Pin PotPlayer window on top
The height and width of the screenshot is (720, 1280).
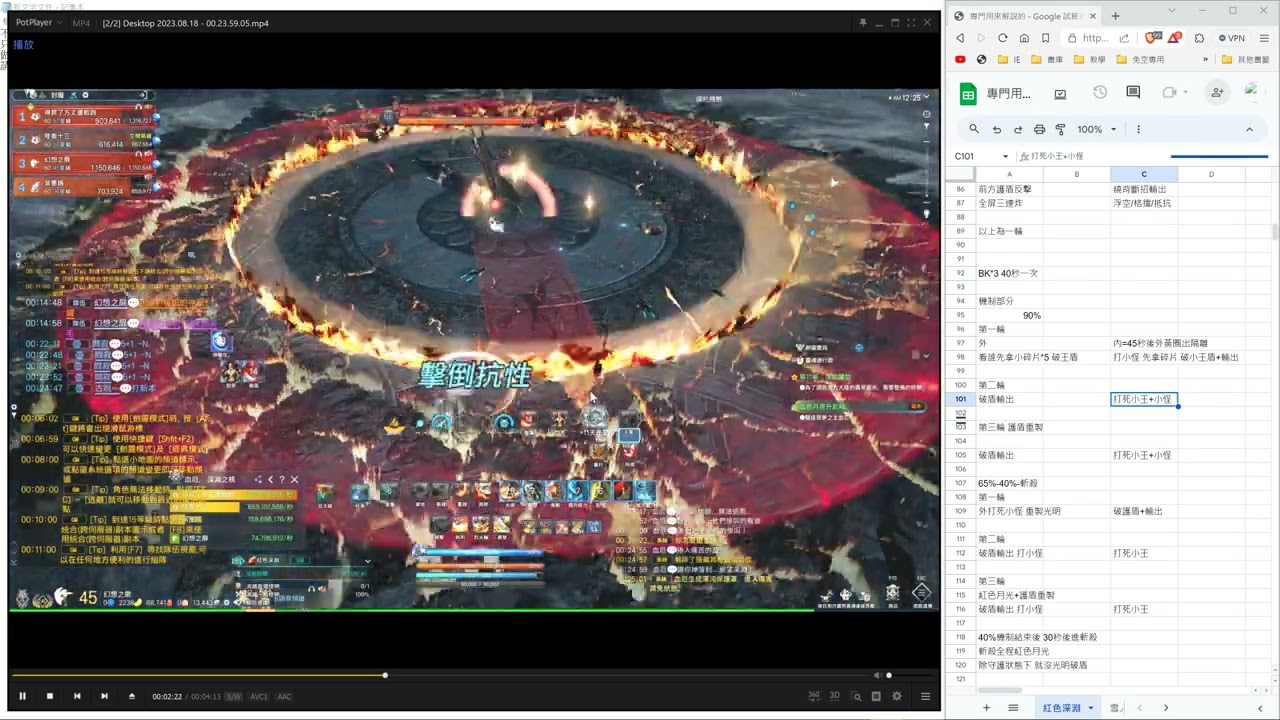click(863, 22)
